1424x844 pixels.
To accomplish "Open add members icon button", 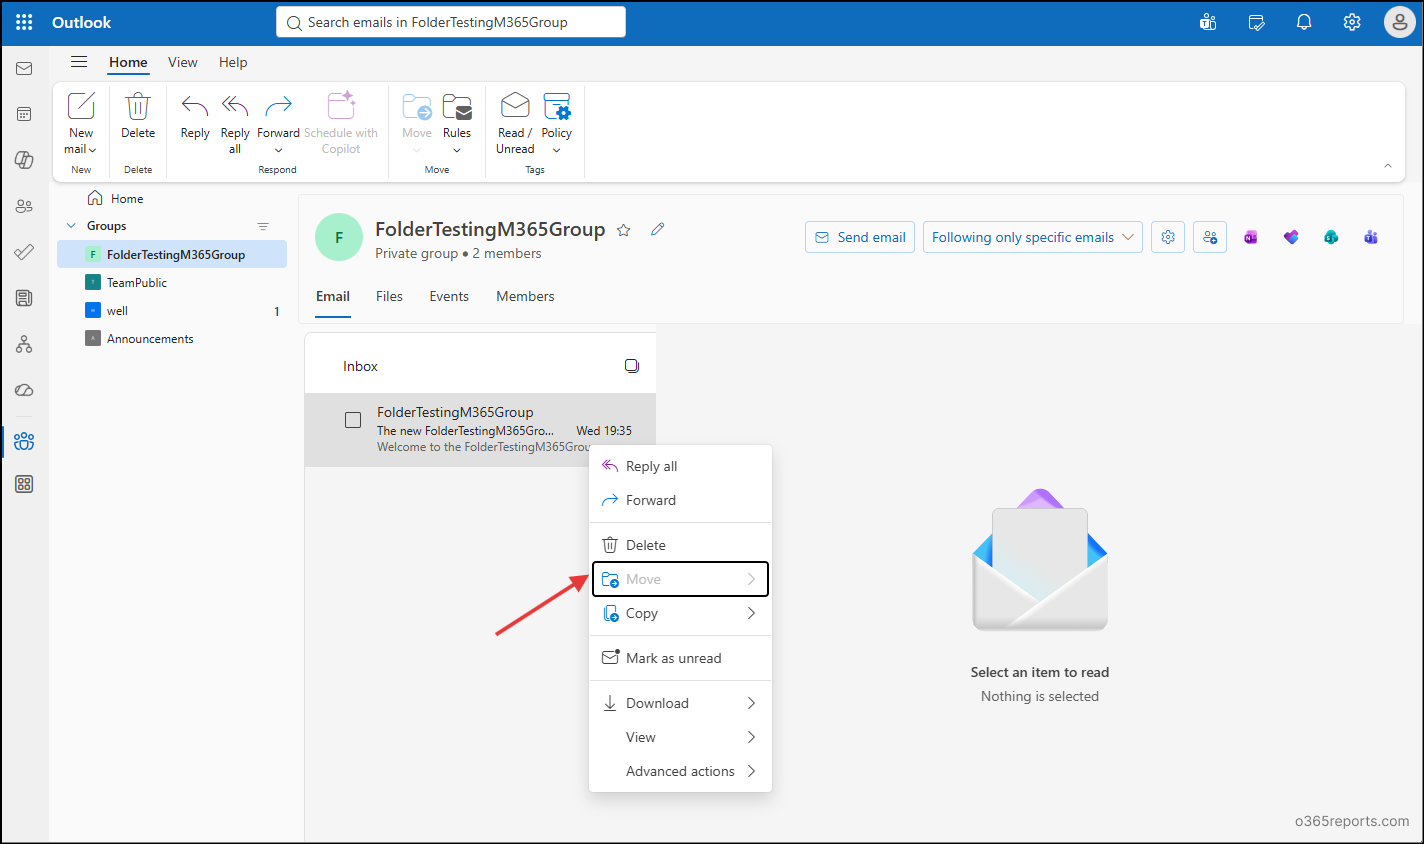I will 1210,237.
